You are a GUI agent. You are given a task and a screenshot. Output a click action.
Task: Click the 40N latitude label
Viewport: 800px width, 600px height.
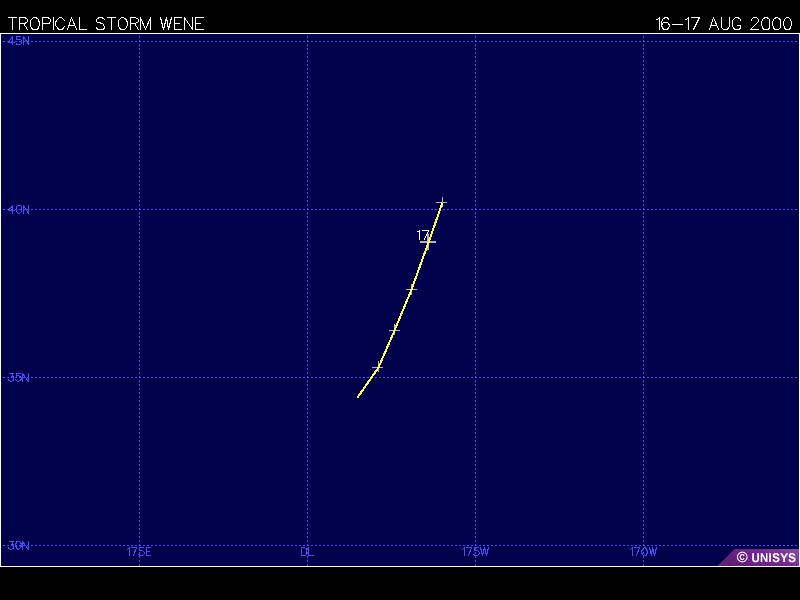click(x=18, y=209)
